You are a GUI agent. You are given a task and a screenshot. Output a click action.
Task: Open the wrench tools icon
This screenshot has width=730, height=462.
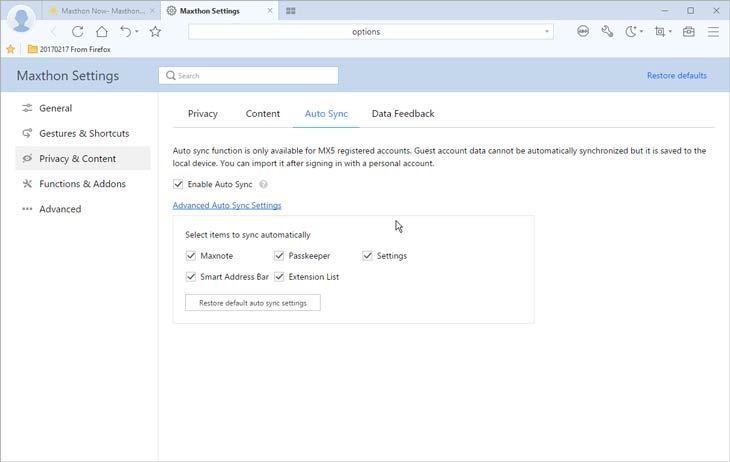[x=607, y=31]
